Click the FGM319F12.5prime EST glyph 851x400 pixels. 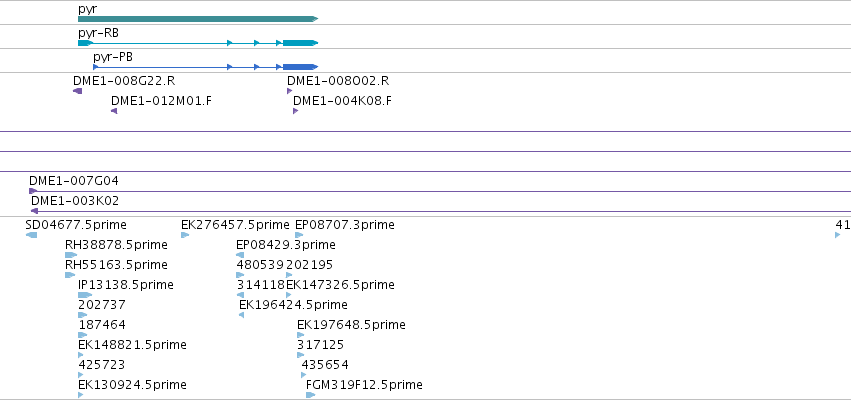310,395
